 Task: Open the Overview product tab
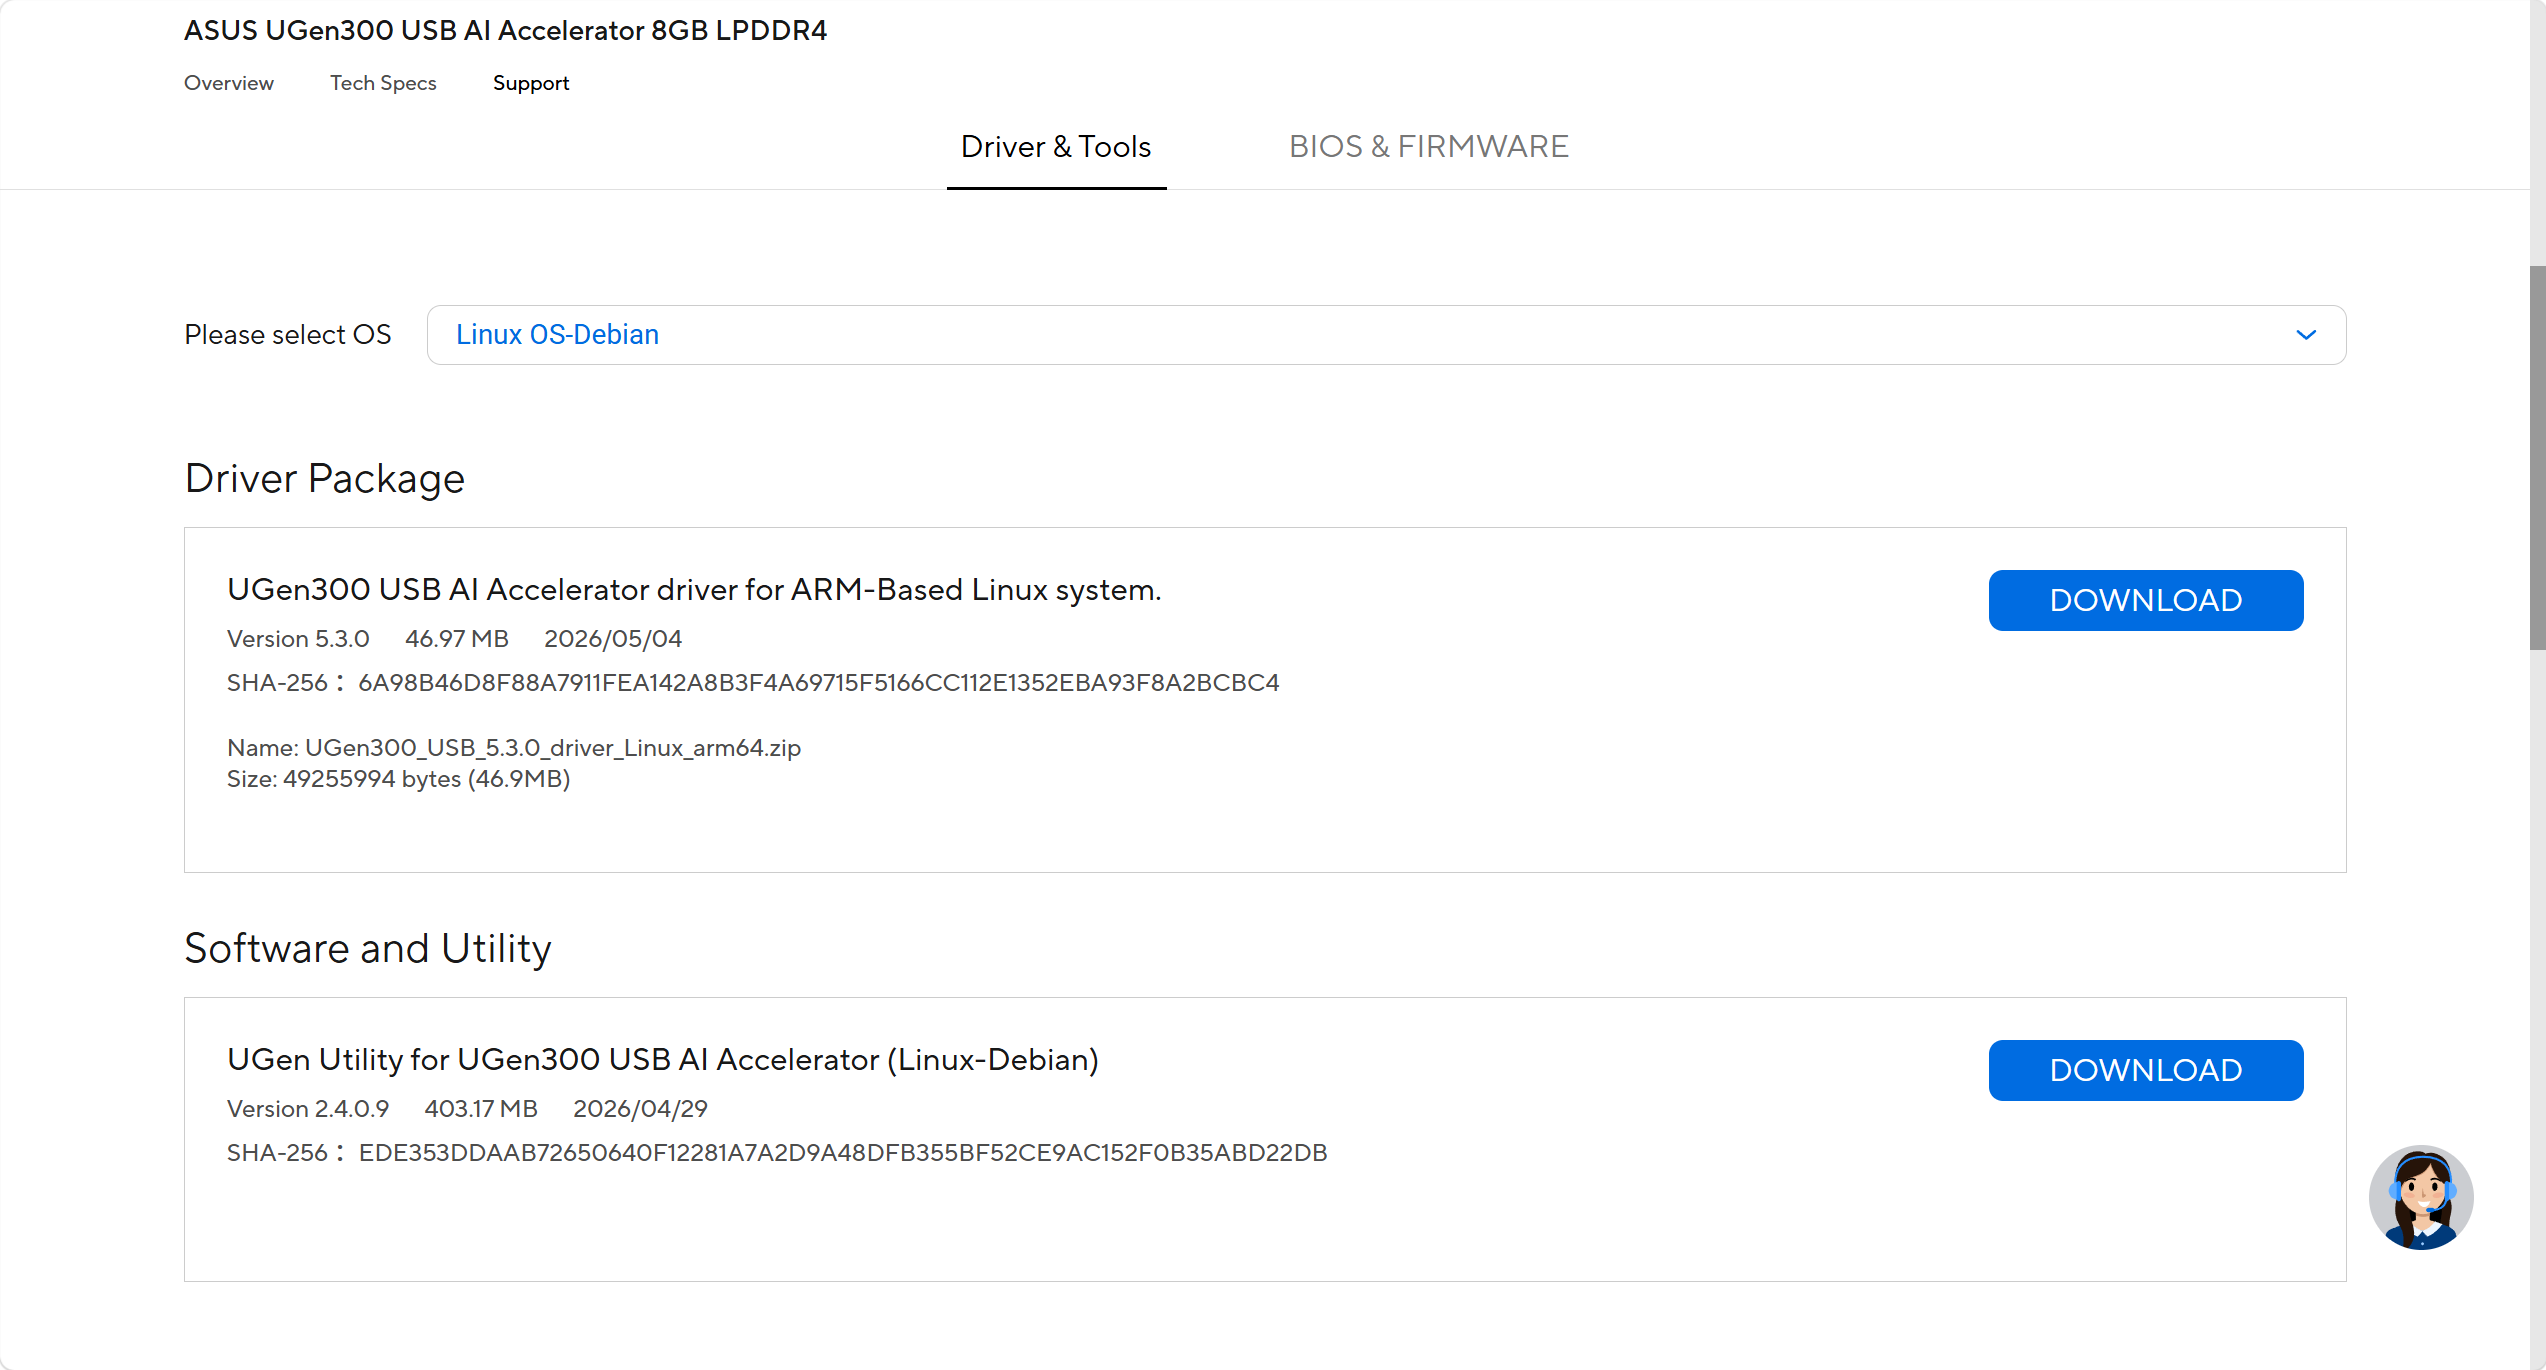[229, 83]
